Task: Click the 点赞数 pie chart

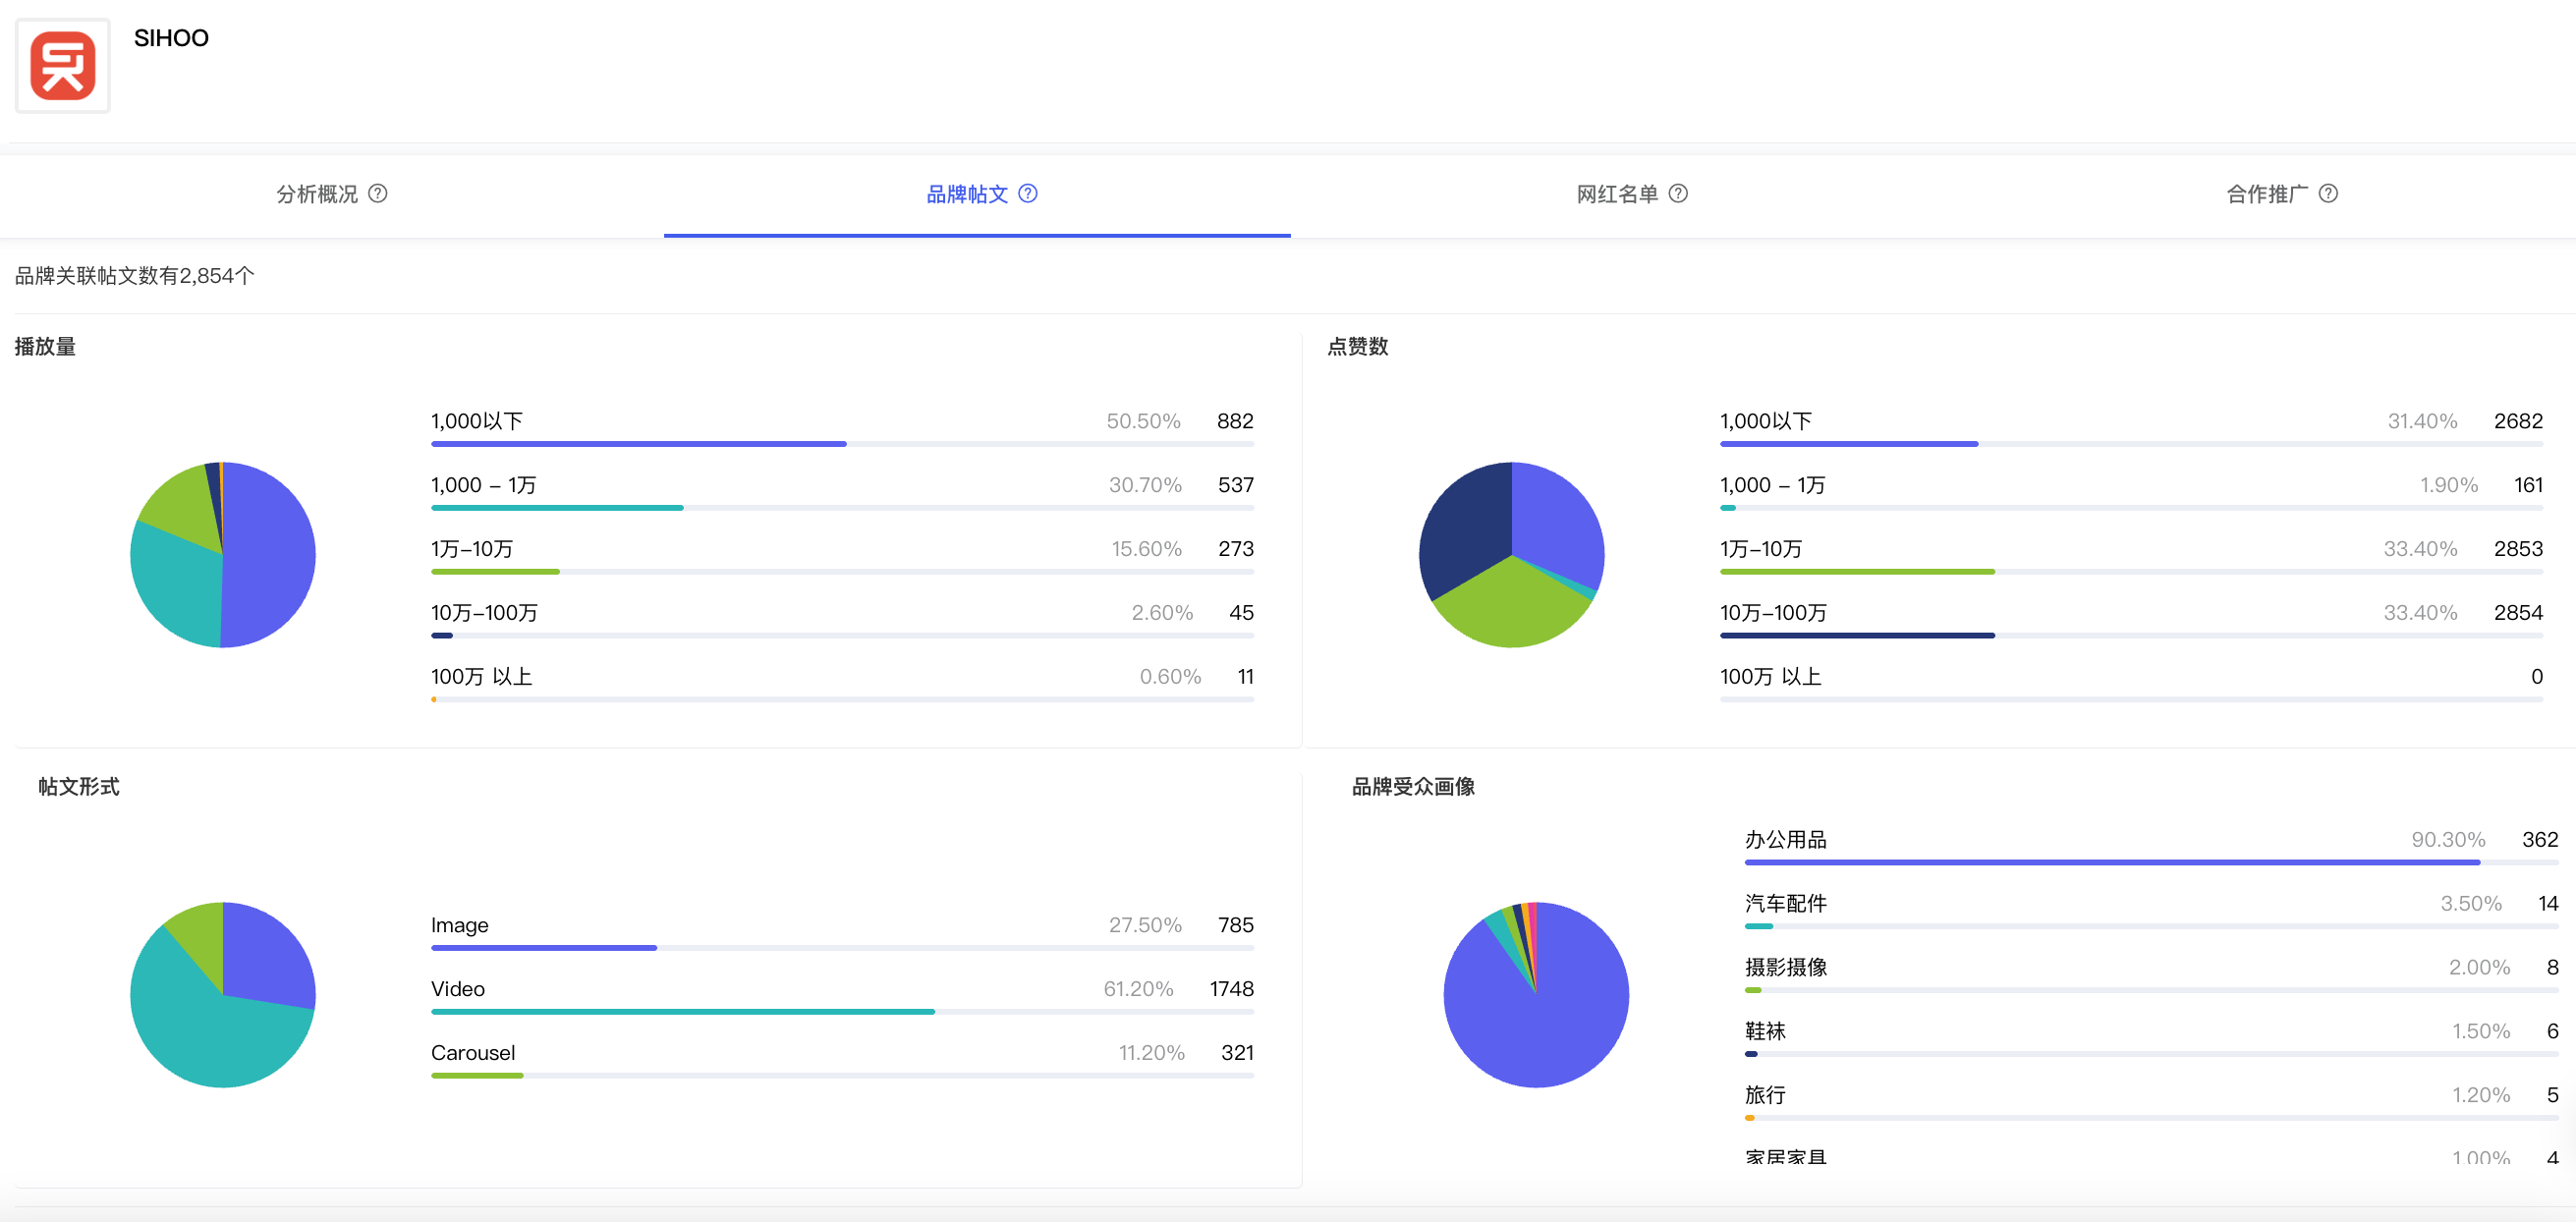Action: [x=1511, y=554]
